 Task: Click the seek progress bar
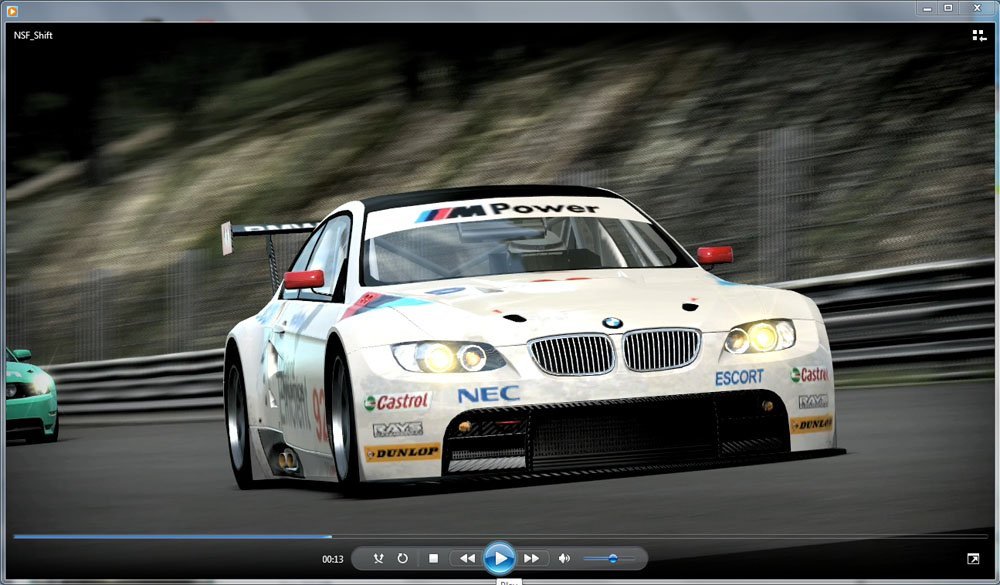500,537
